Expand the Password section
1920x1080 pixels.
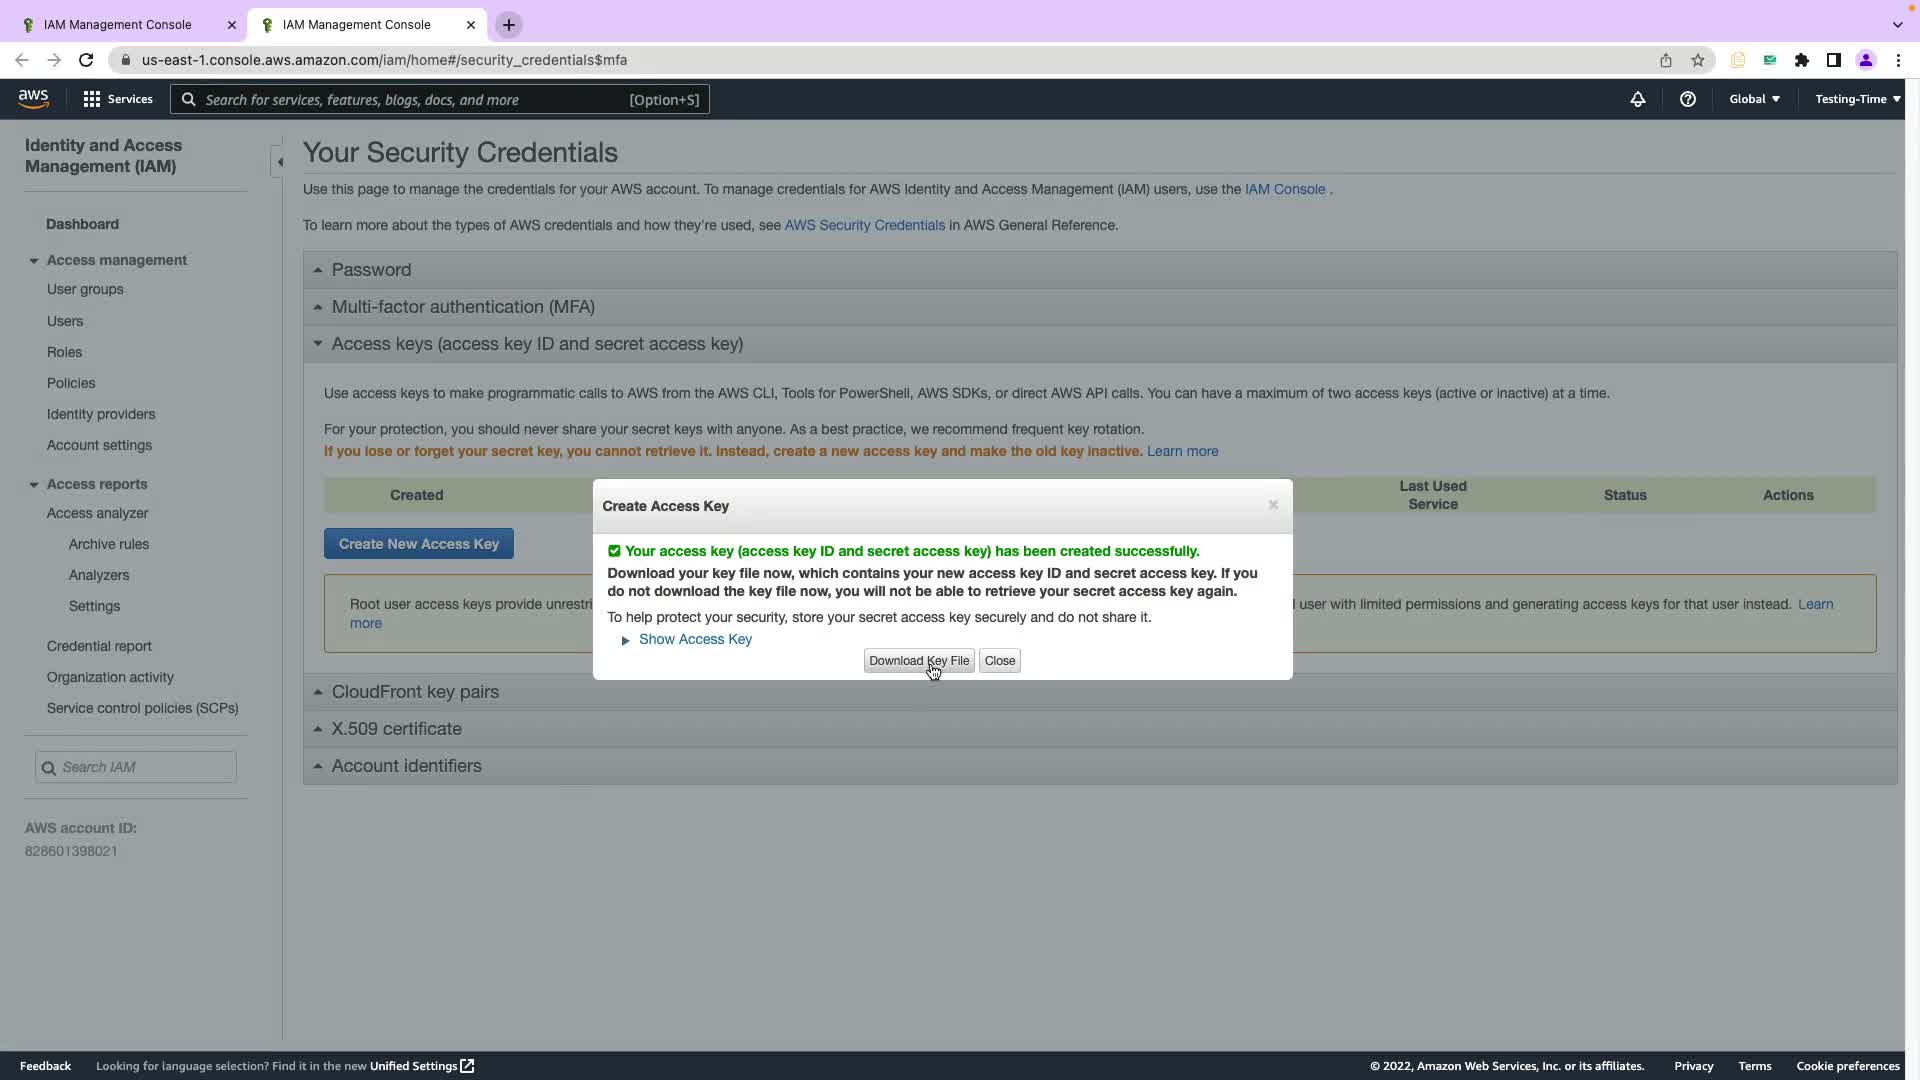[x=371, y=270]
